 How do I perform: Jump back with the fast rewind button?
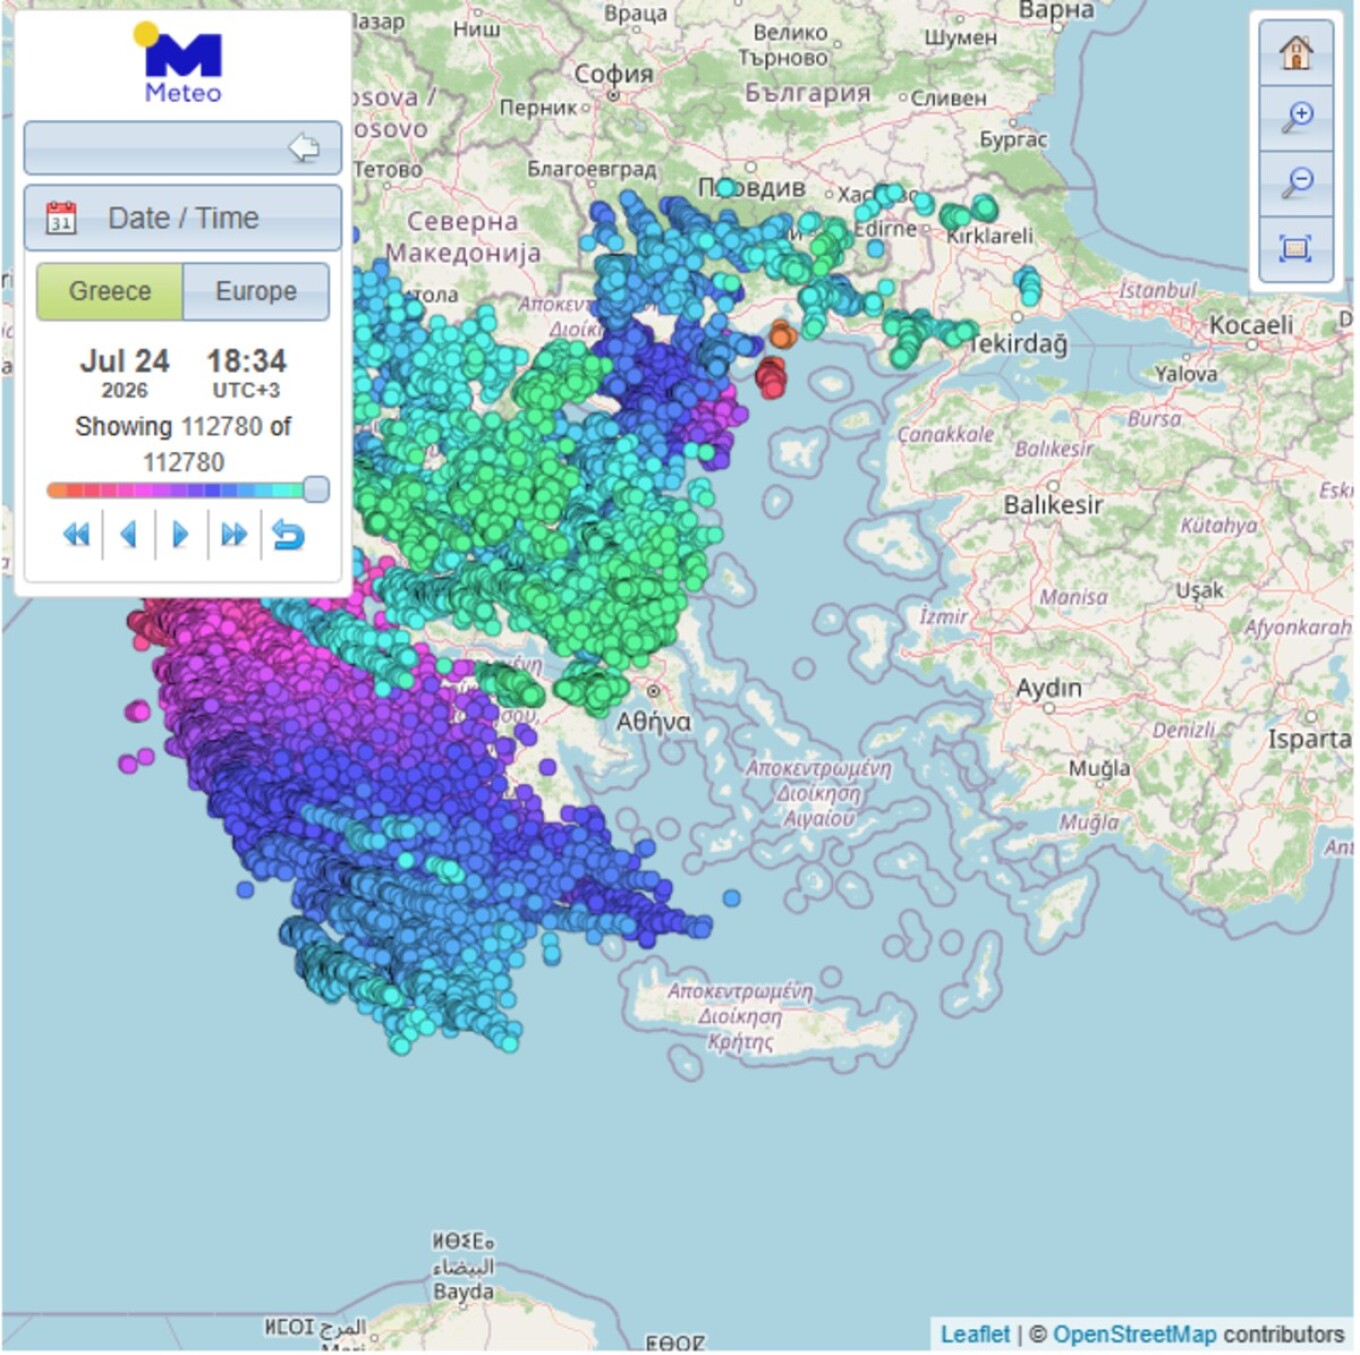[x=76, y=535]
